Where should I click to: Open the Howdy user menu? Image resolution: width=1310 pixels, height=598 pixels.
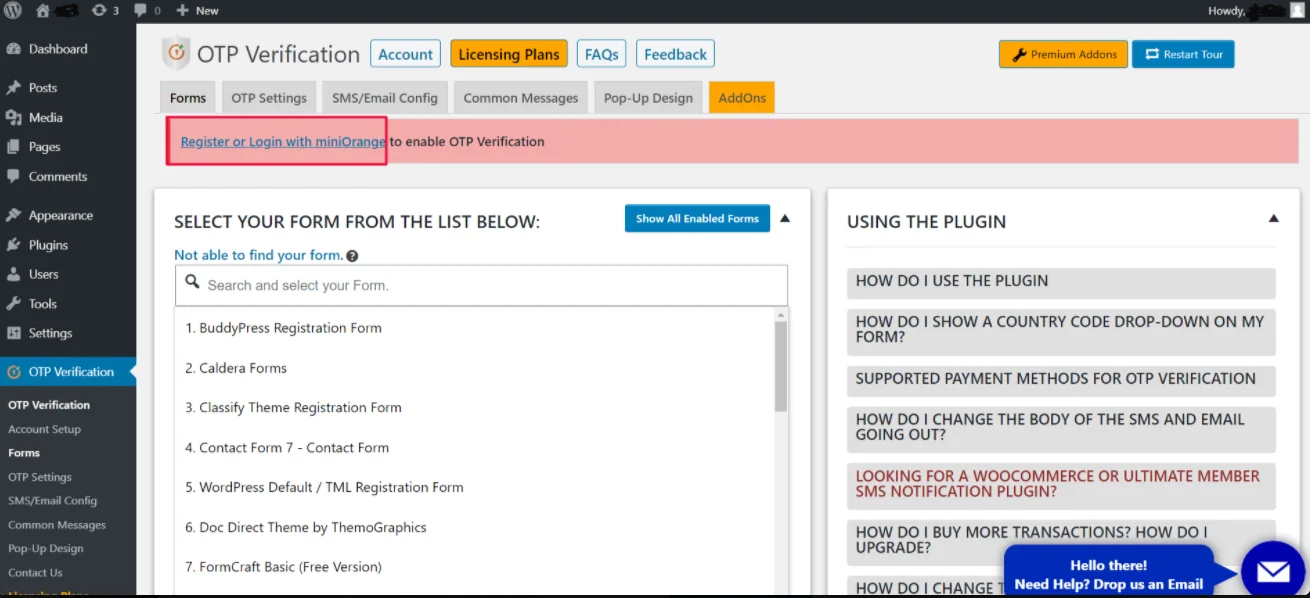click(x=1256, y=11)
